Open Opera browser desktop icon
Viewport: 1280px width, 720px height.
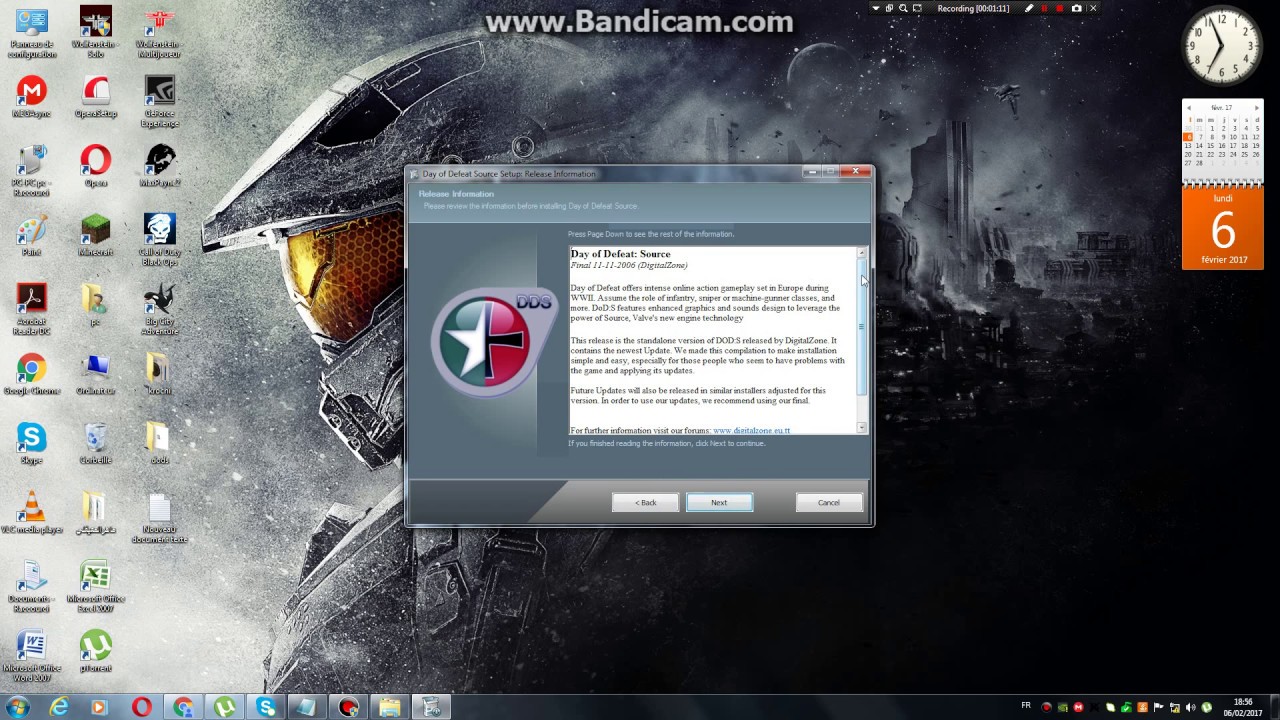tap(96, 166)
